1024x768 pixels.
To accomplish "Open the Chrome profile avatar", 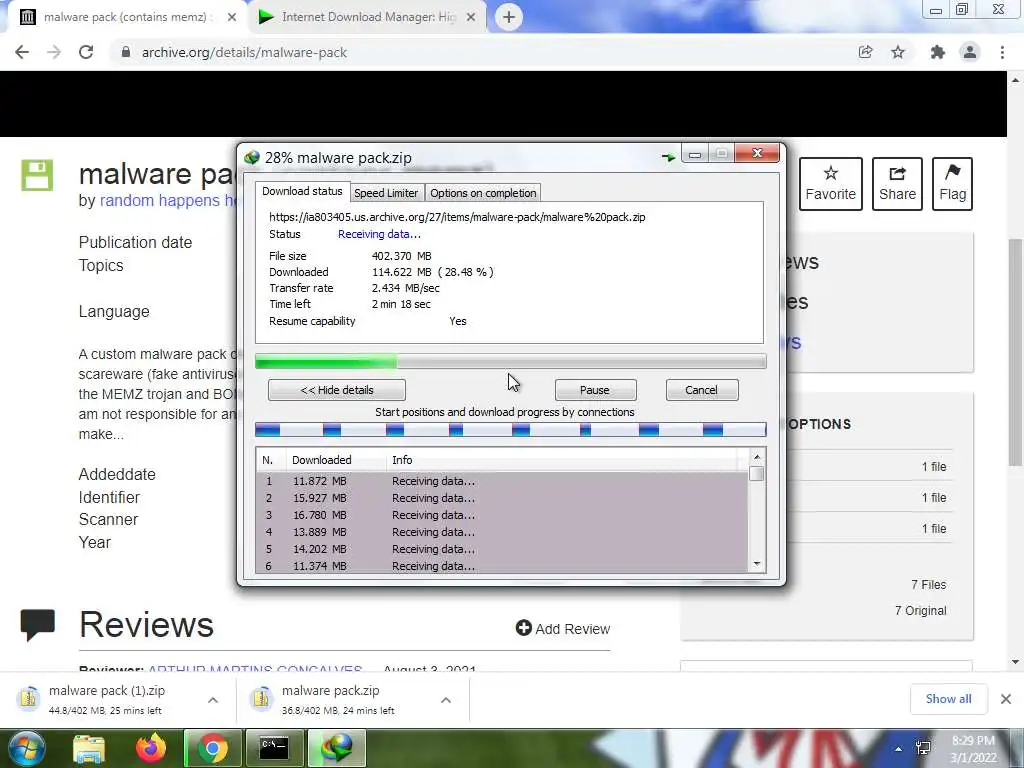I will [x=970, y=52].
